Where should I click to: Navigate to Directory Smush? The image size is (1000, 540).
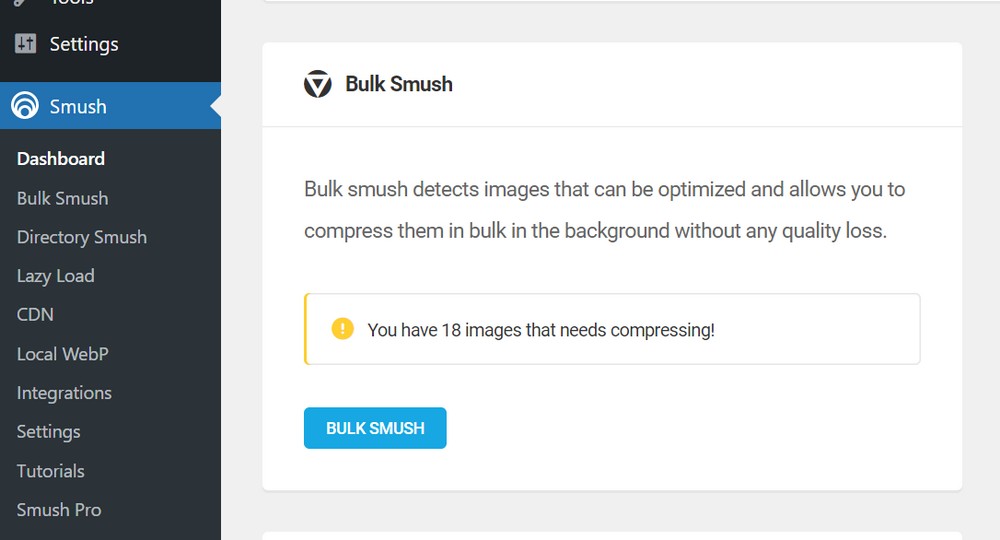[82, 237]
